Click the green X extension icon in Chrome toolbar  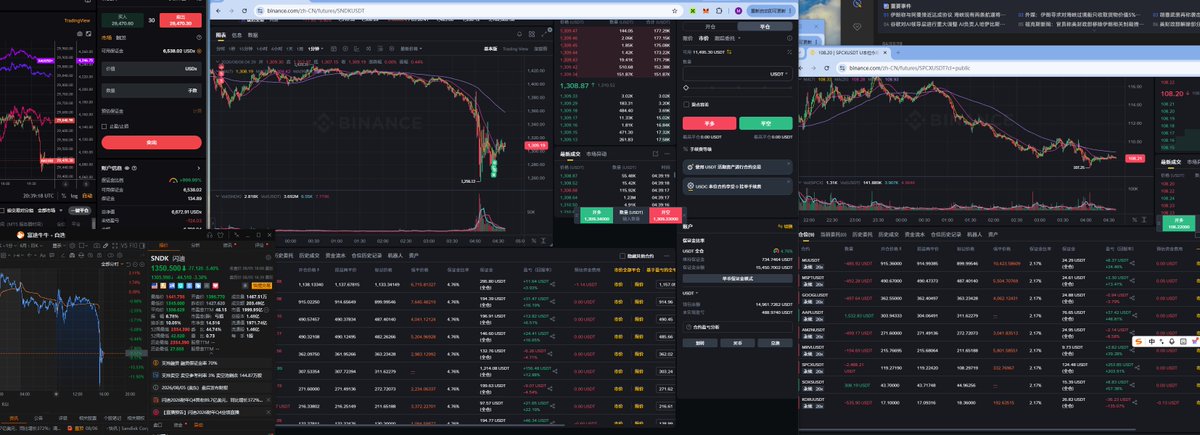coord(693,10)
